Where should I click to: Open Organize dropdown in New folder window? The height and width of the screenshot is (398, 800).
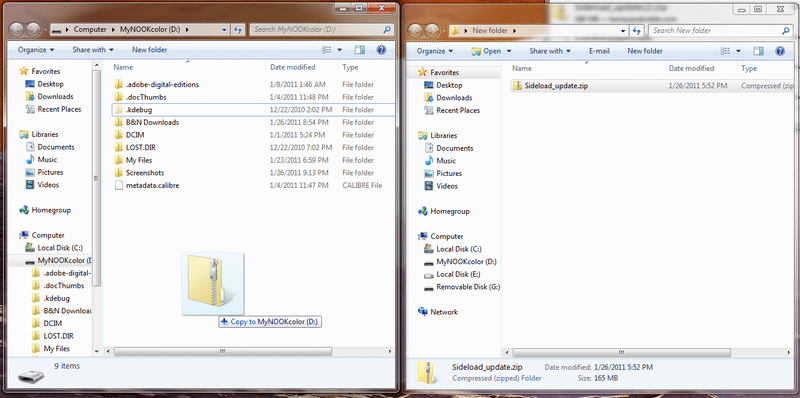point(435,51)
